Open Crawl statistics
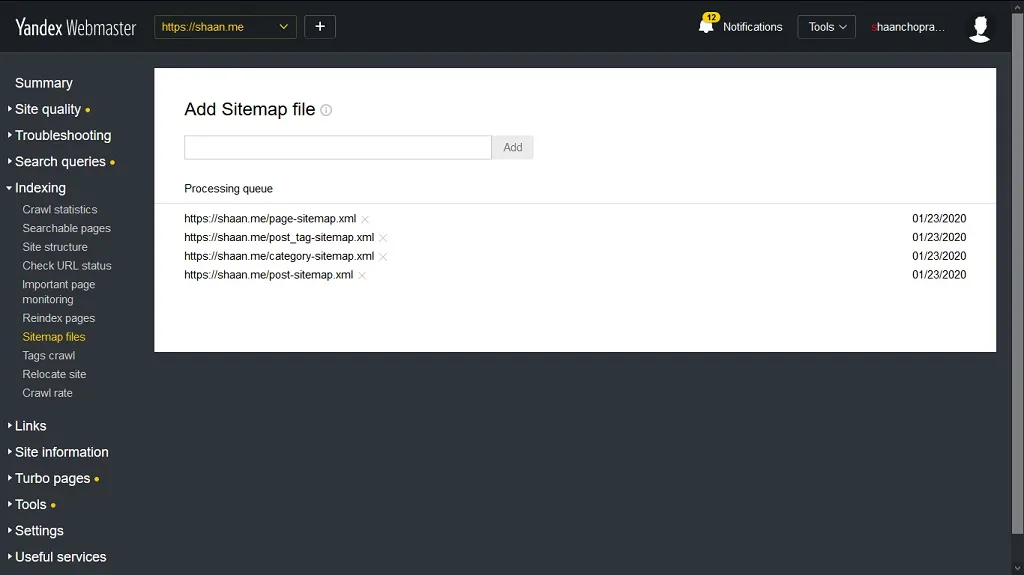This screenshot has height=575, width=1024. [x=59, y=209]
